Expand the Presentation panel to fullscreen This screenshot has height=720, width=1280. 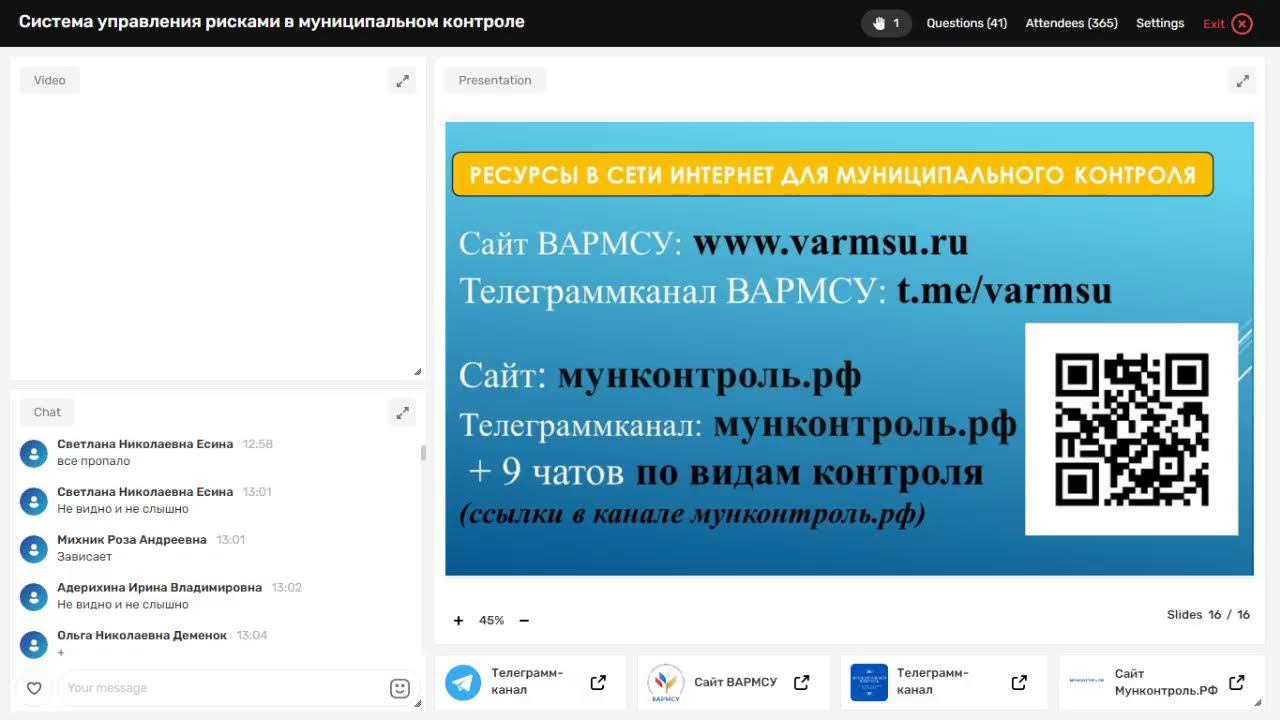(1242, 81)
